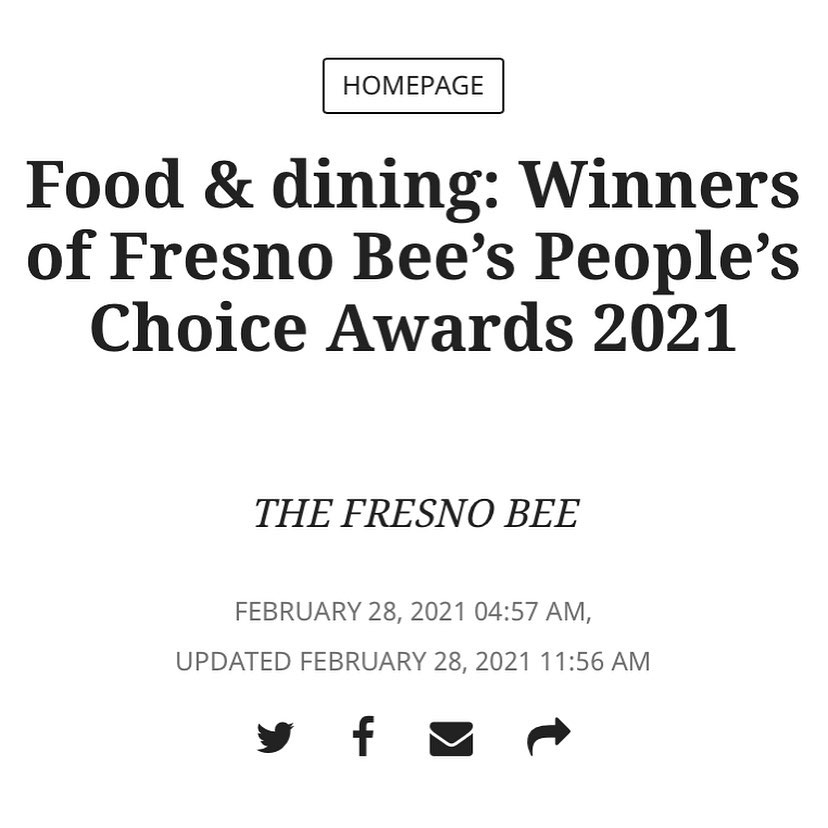Viewport: 828px width, 828px height.
Task: Open THE FRESNO BEE byline link
Action: click(x=417, y=513)
